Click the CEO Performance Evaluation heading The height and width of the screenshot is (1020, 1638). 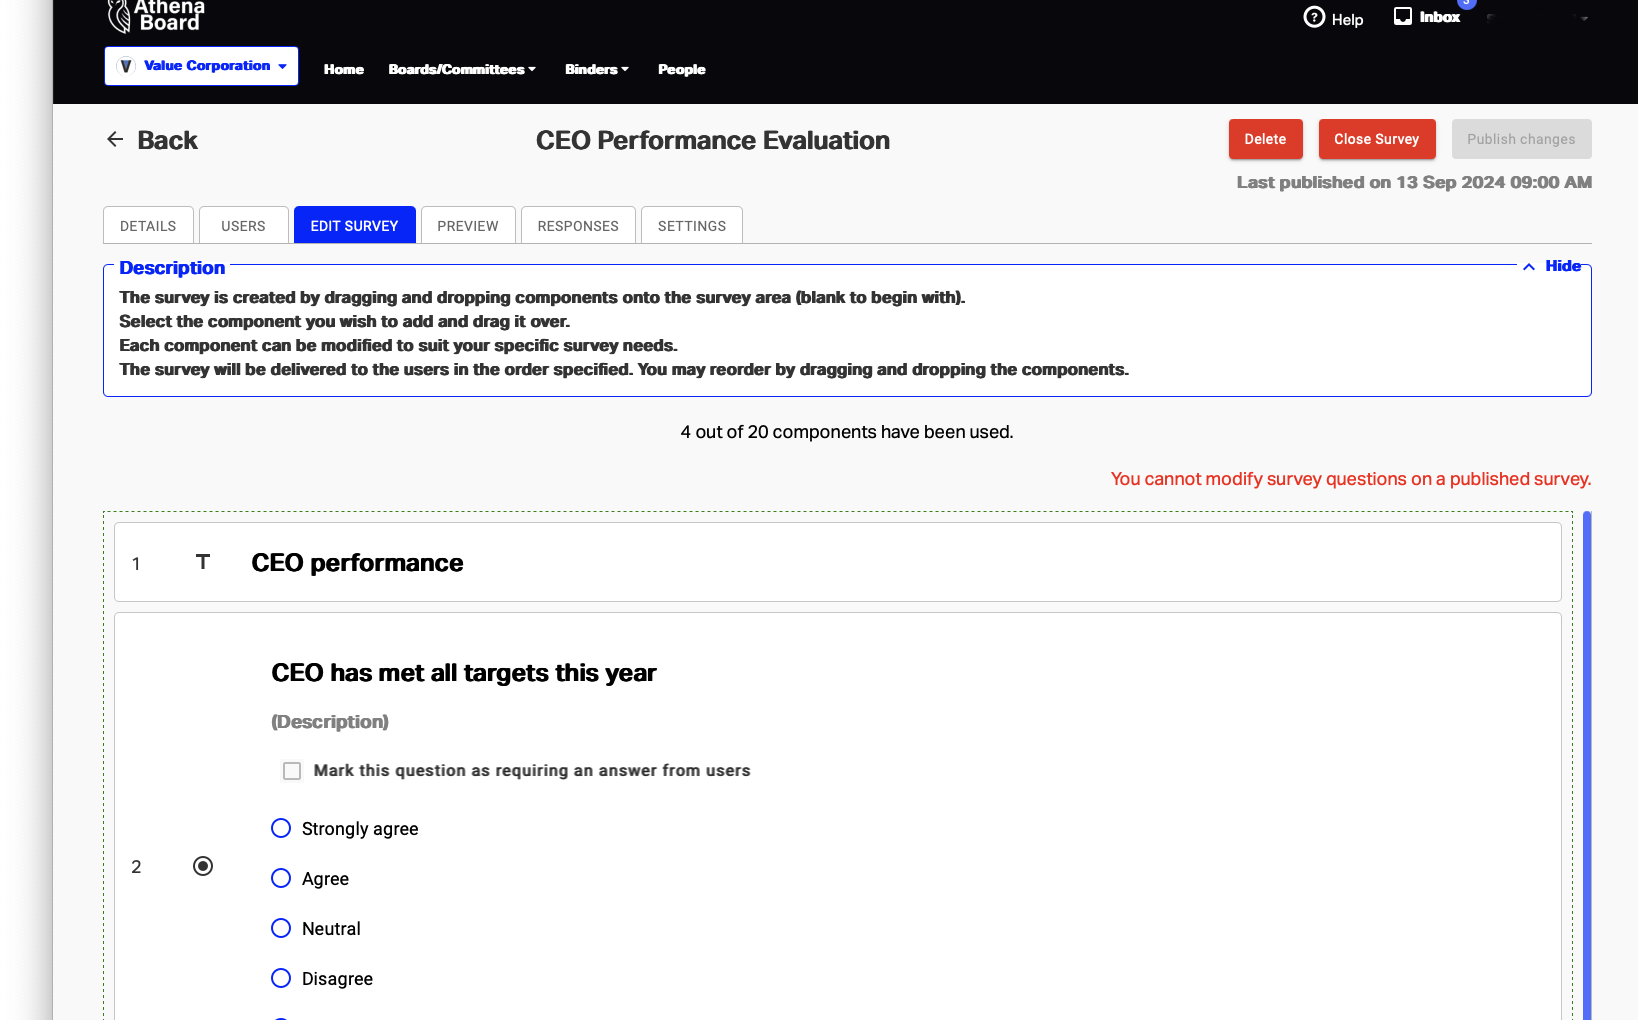pos(713,140)
